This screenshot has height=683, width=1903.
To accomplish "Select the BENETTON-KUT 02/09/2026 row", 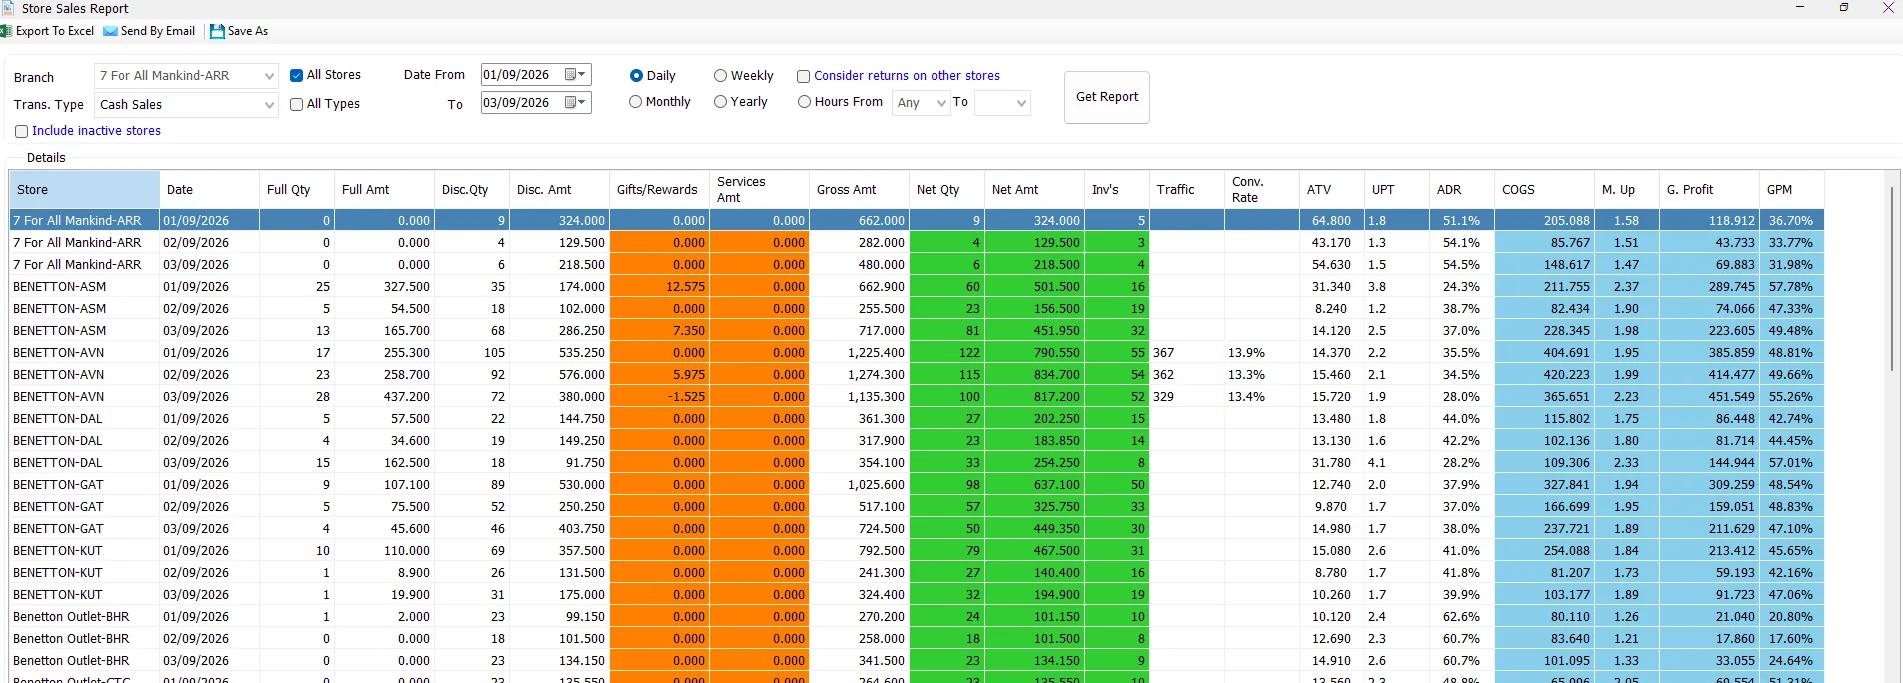I will pyautogui.click(x=917, y=573).
